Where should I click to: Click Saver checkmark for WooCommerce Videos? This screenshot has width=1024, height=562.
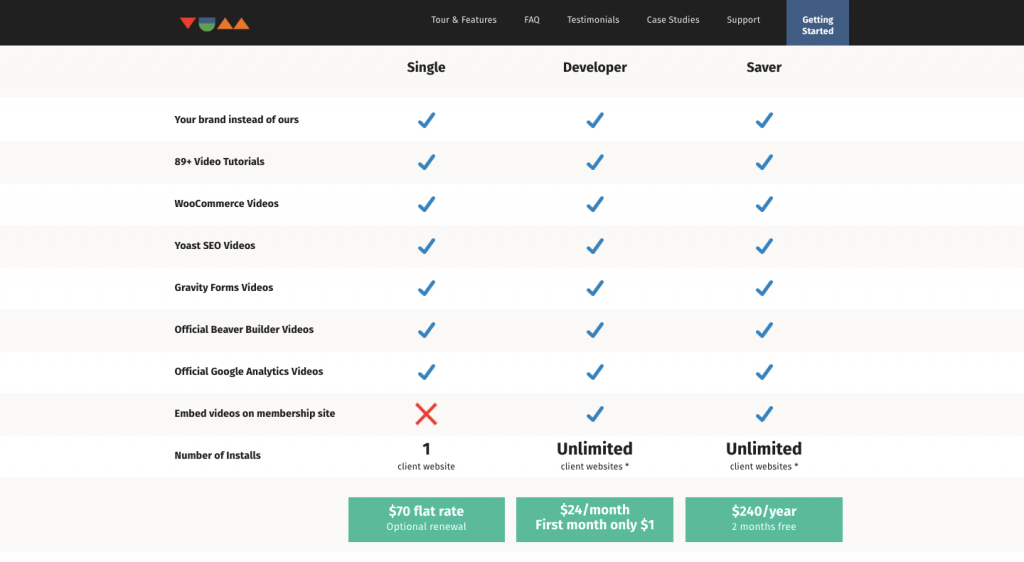pos(764,204)
